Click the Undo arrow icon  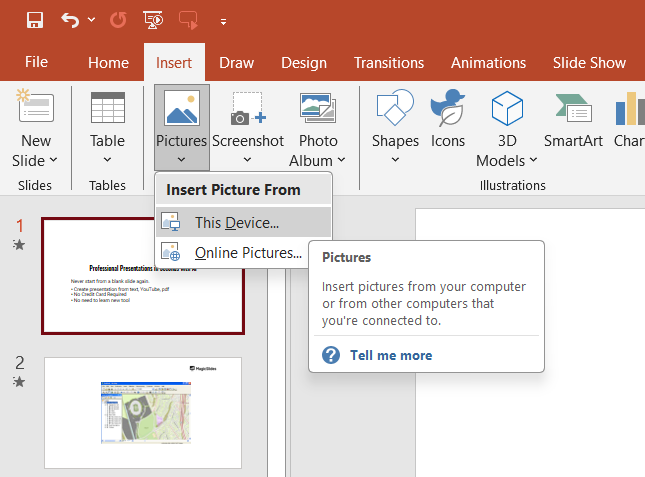point(70,20)
